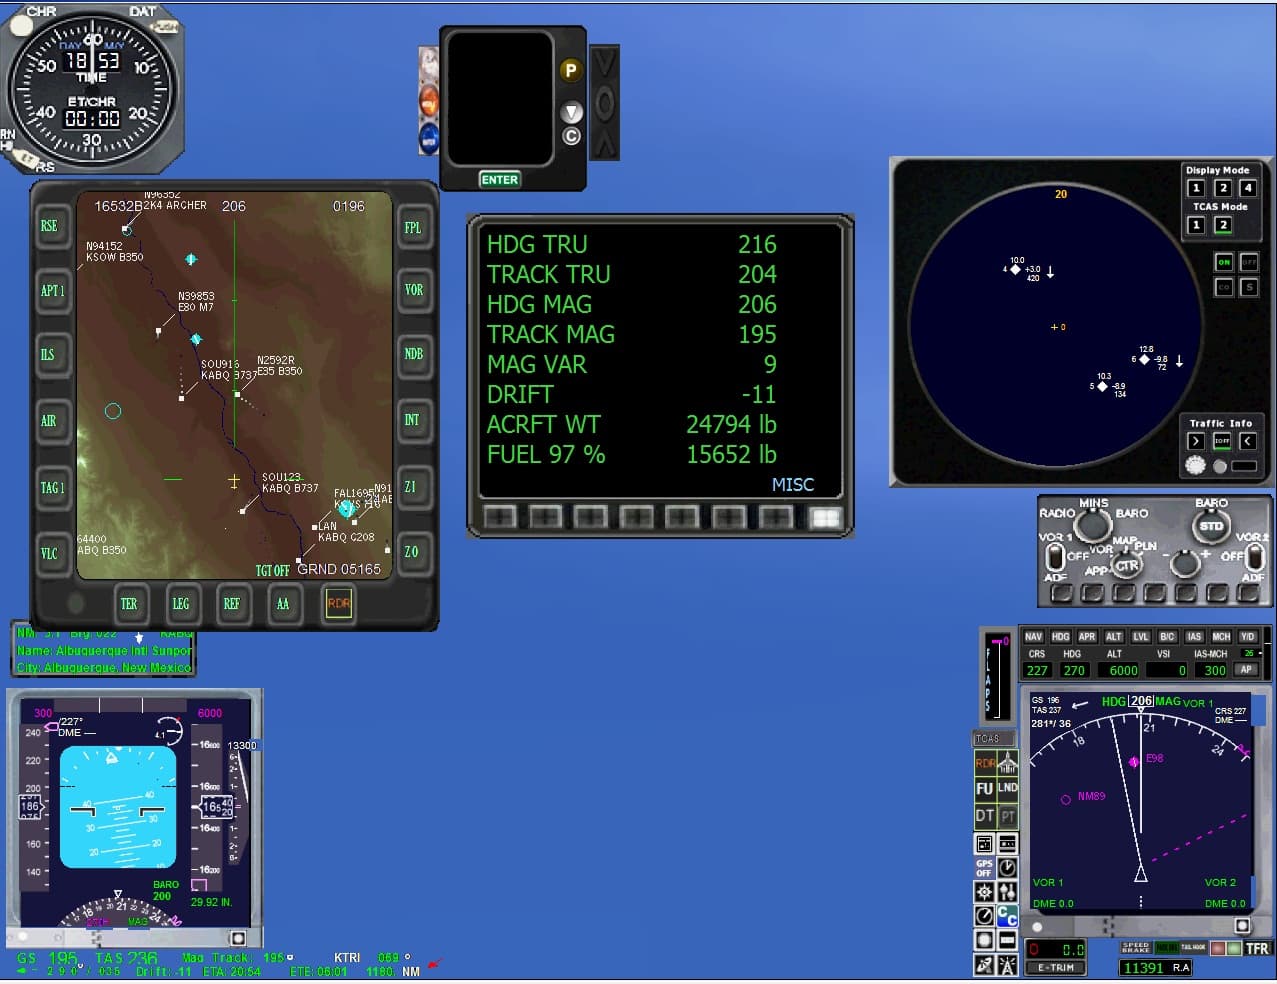Viewport: 1277px width, 984px height.
Task: Toggle the Y/D yaw damper button
Action: pyautogui.click(x=1247, y=637)
